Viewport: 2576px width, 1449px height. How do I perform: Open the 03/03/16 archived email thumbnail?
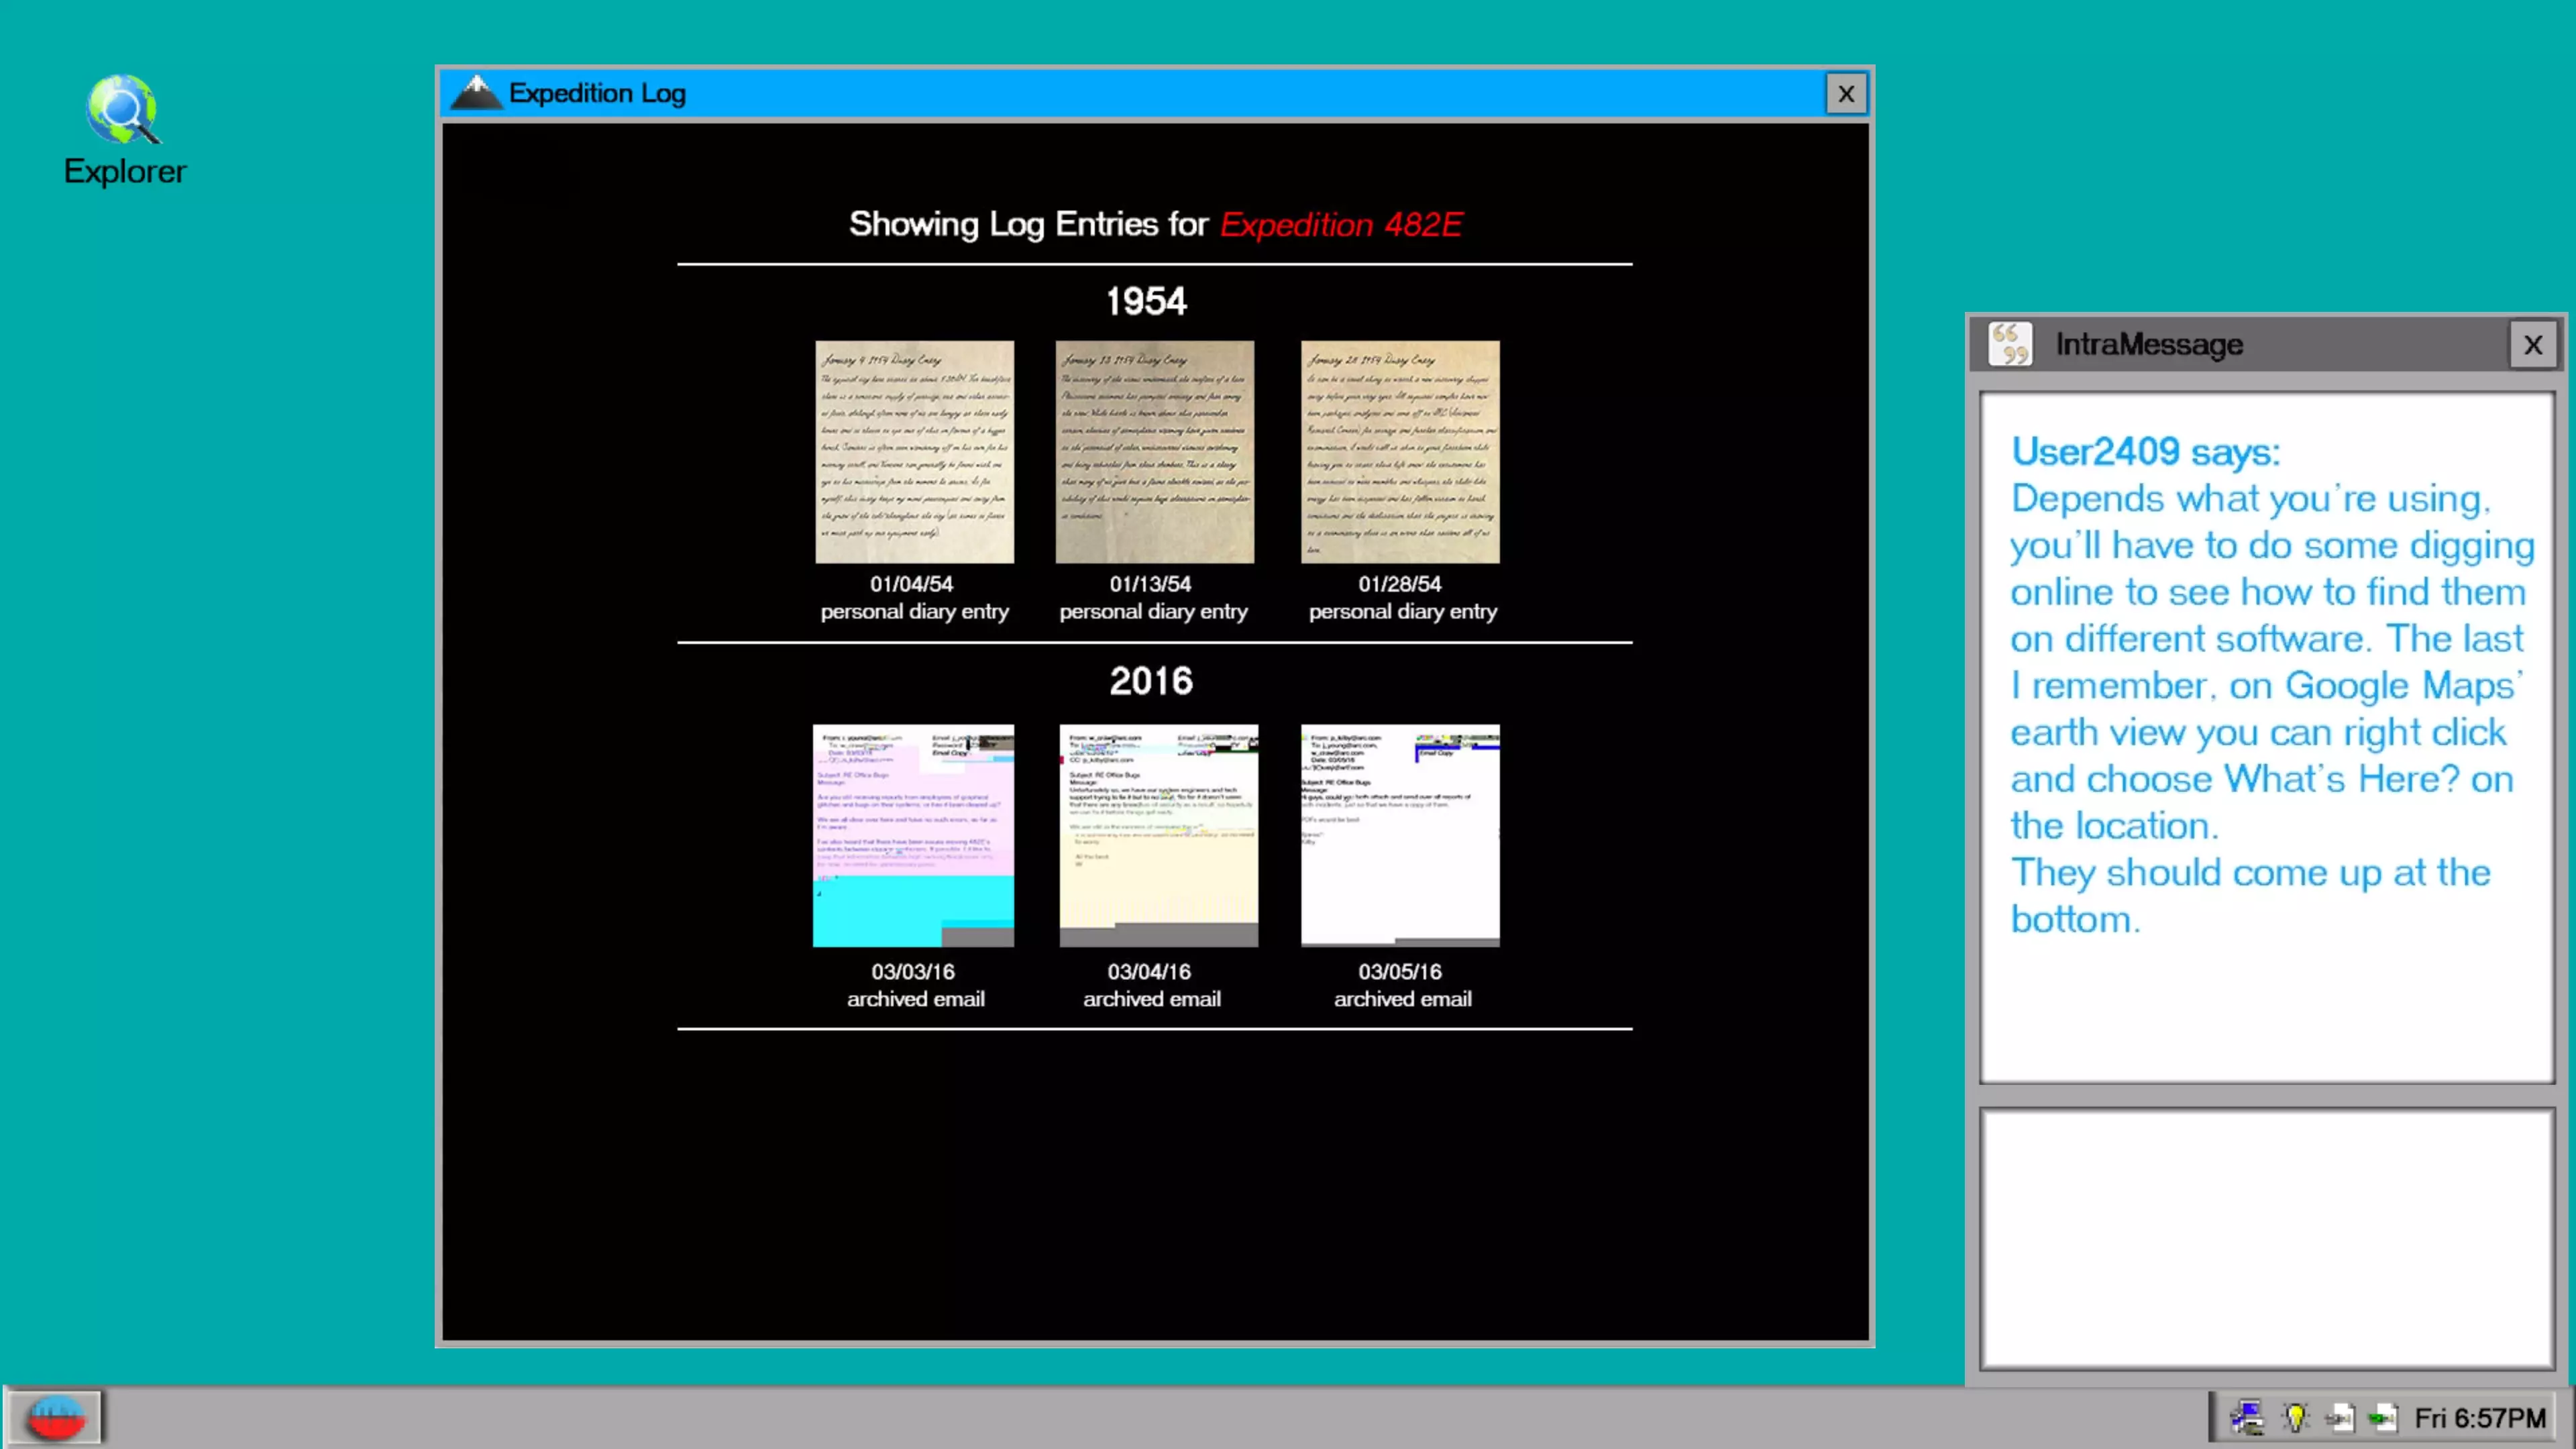pos(913,835)
